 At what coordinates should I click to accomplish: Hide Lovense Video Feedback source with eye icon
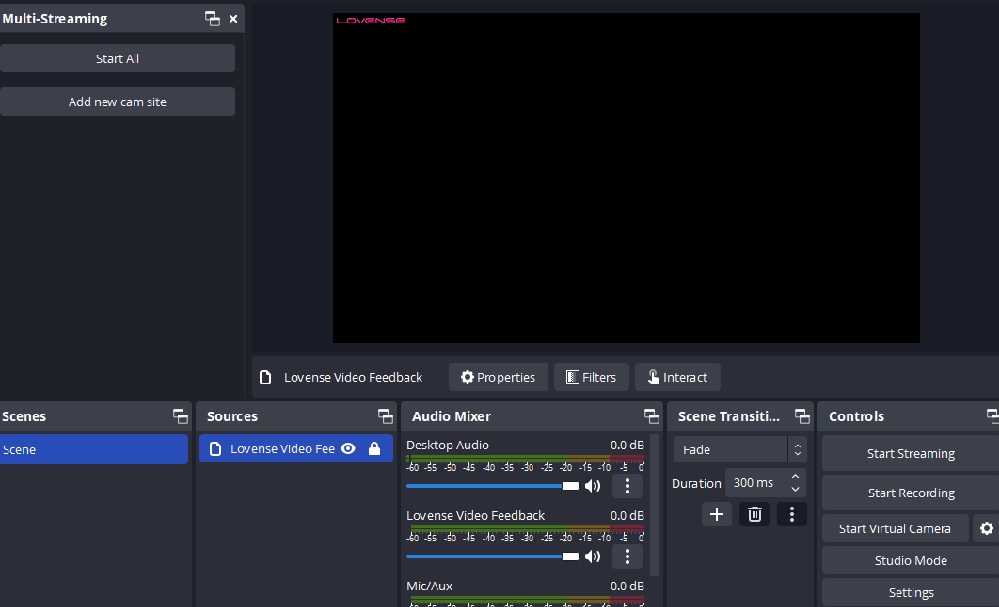pyautogui.click(x=348, y=449)
